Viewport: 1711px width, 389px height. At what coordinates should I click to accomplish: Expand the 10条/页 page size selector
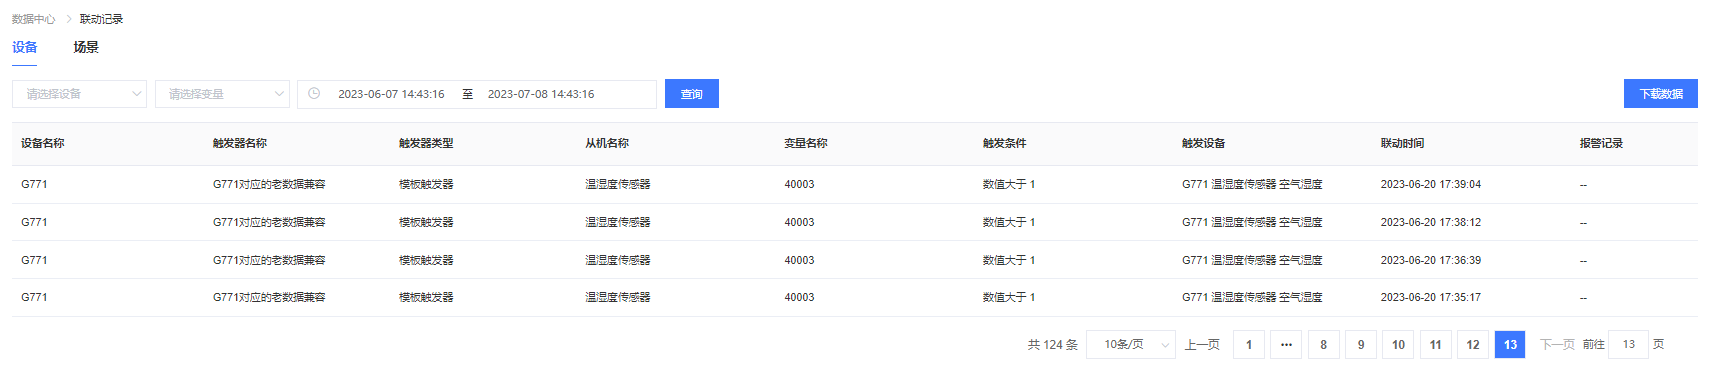1131,344
